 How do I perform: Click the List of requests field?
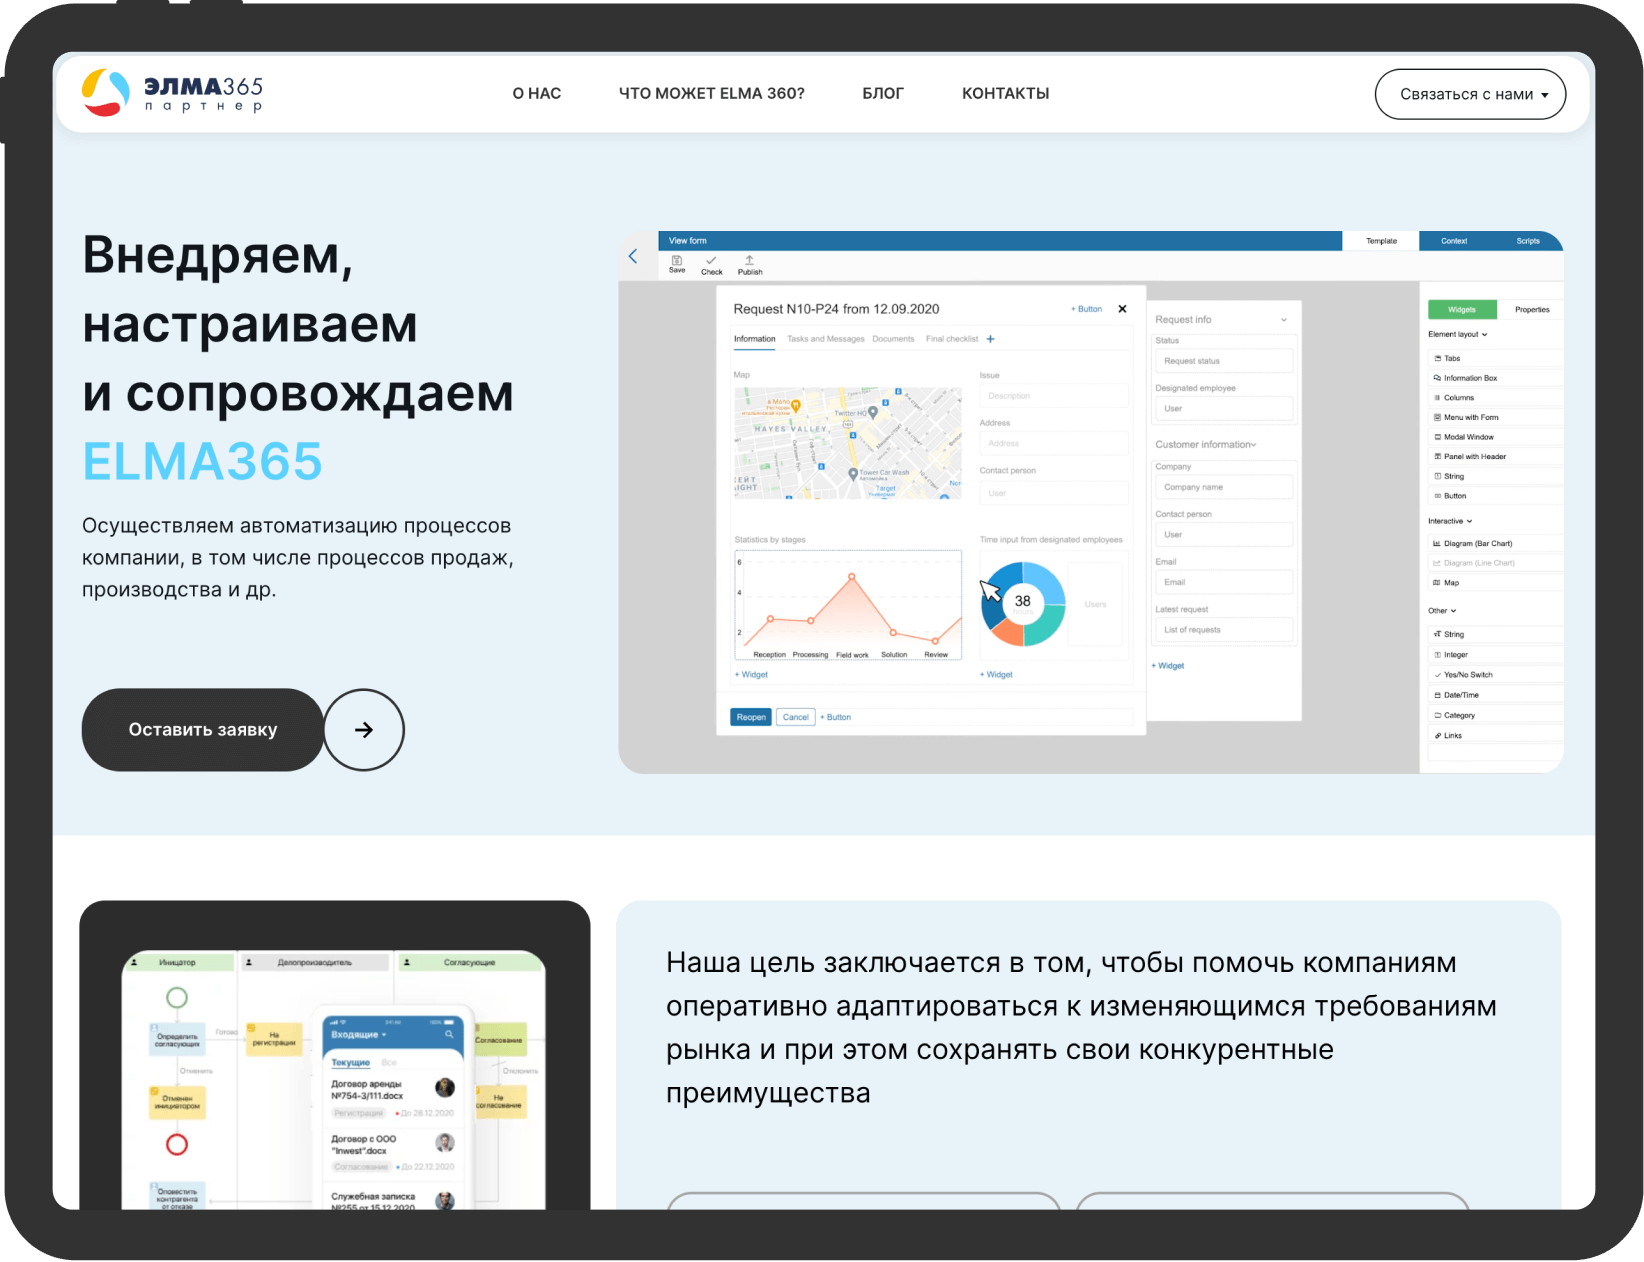[1224, 630]
